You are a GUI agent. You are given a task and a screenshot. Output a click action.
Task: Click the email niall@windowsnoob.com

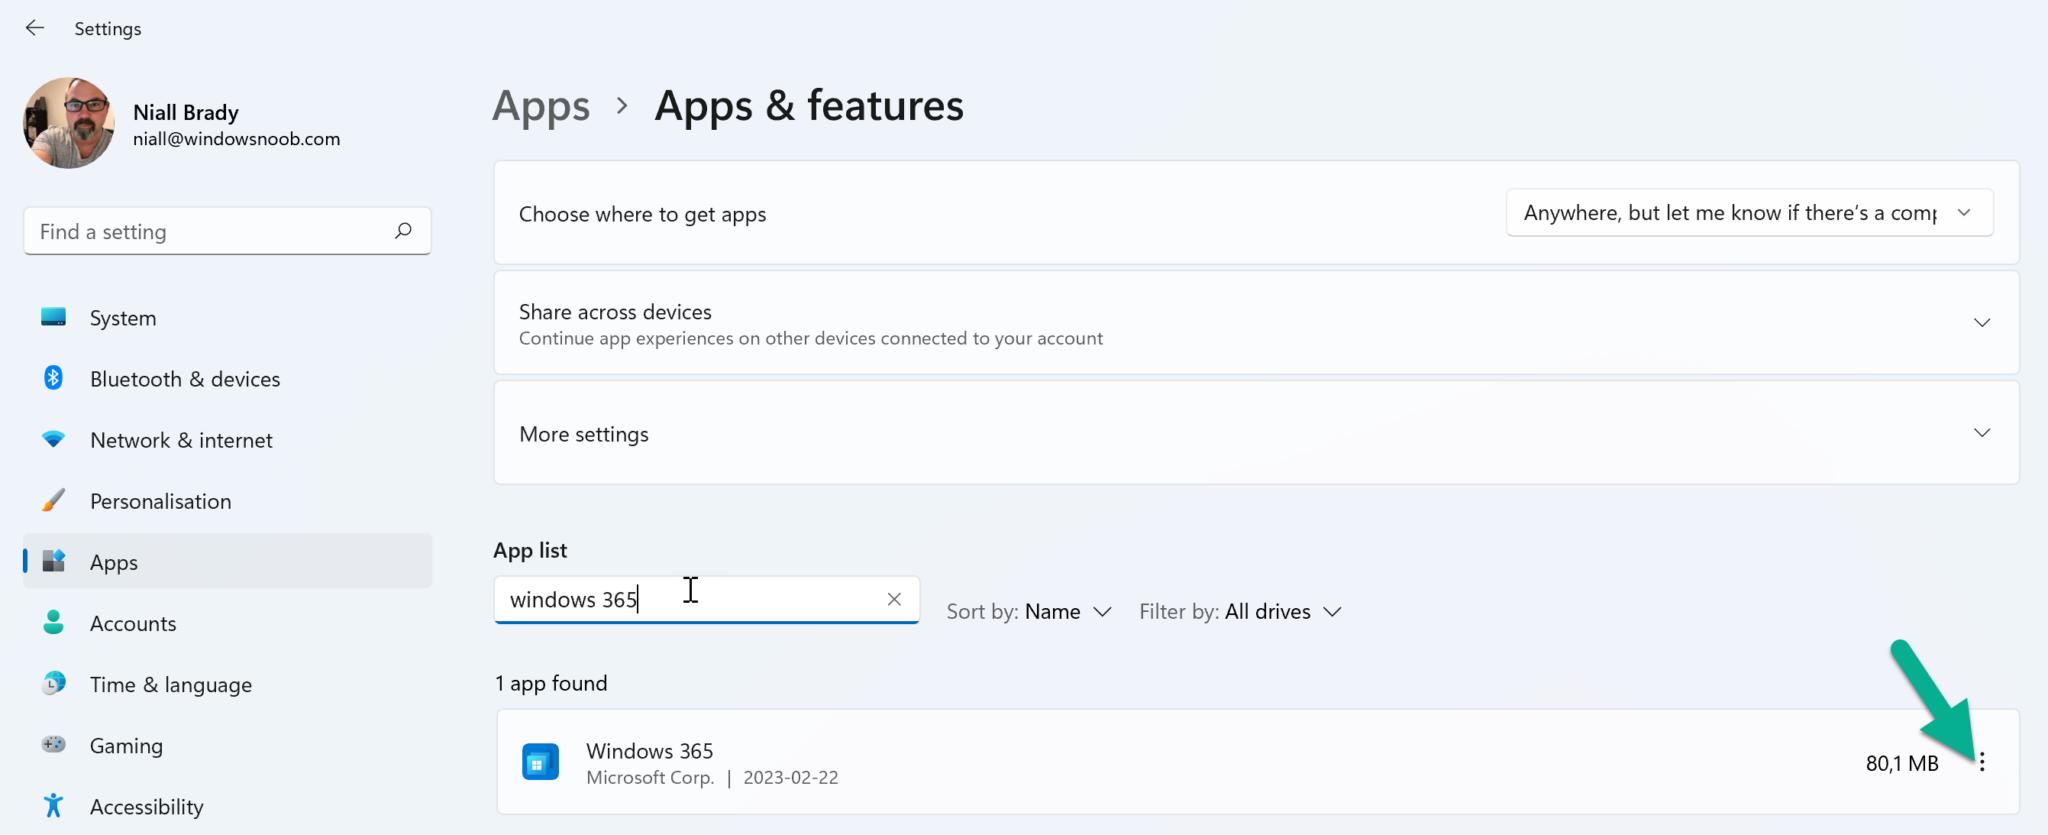pyautogui.click(x=237, y=139)
